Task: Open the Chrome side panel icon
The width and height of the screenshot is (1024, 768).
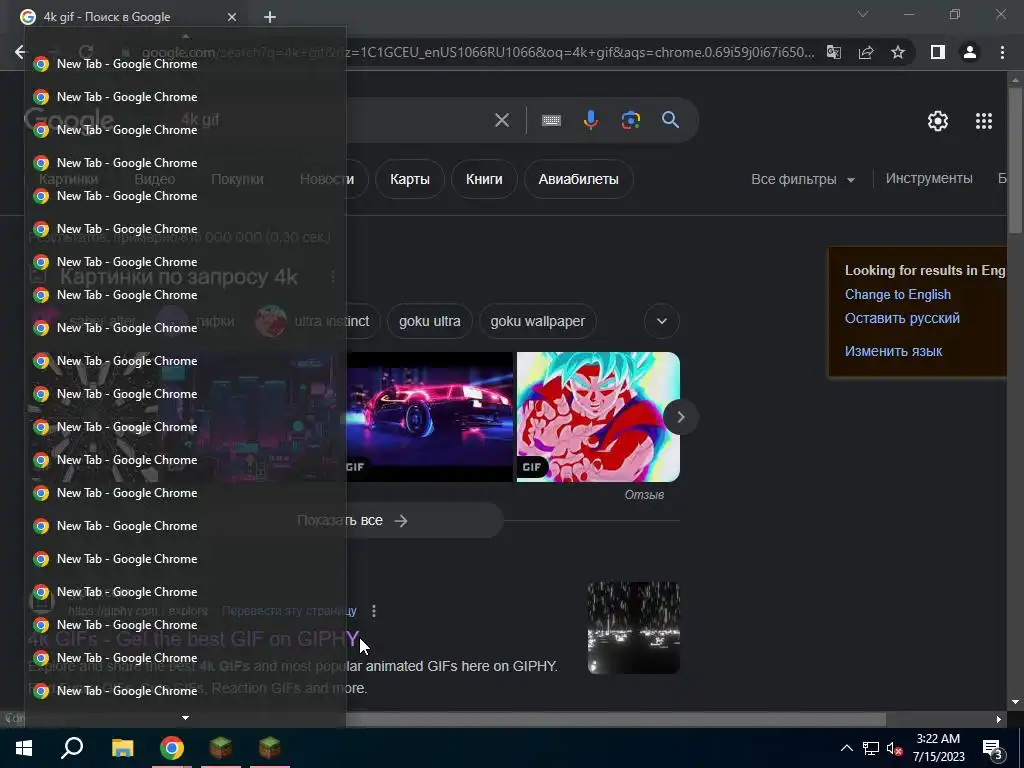Action: pyautogui.click(x=938, y=52)
